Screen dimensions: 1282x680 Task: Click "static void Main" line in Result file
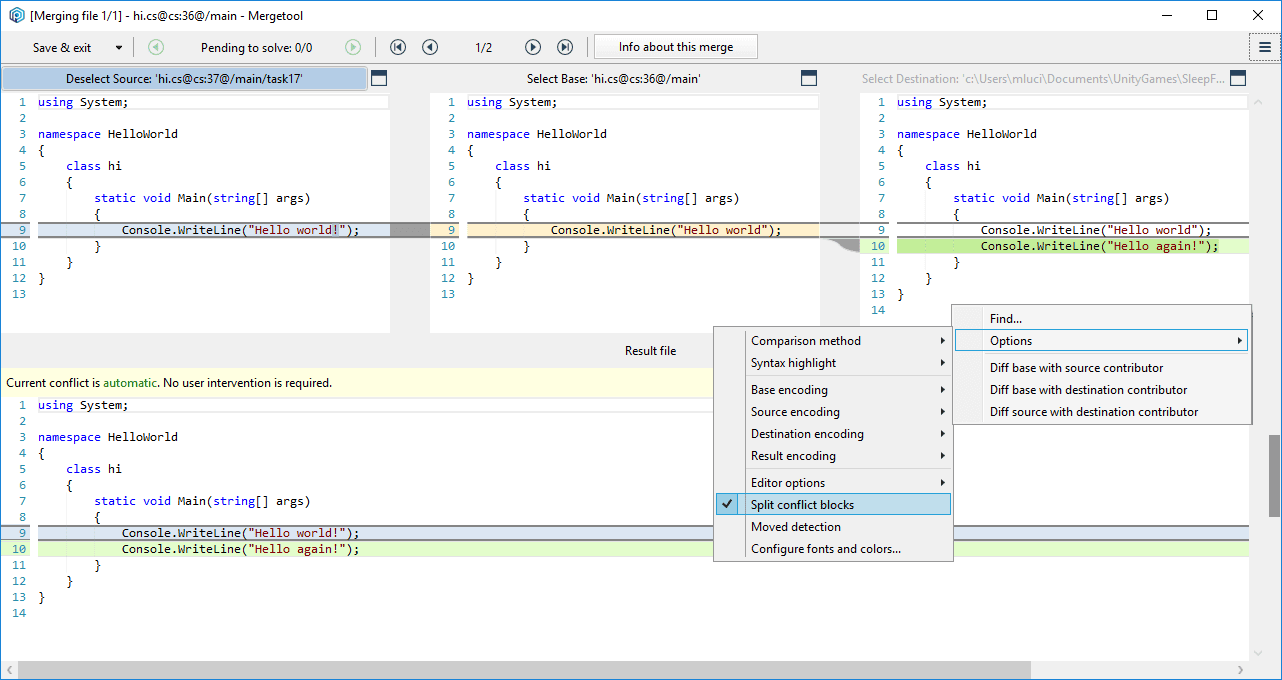[x=202, y=501]
